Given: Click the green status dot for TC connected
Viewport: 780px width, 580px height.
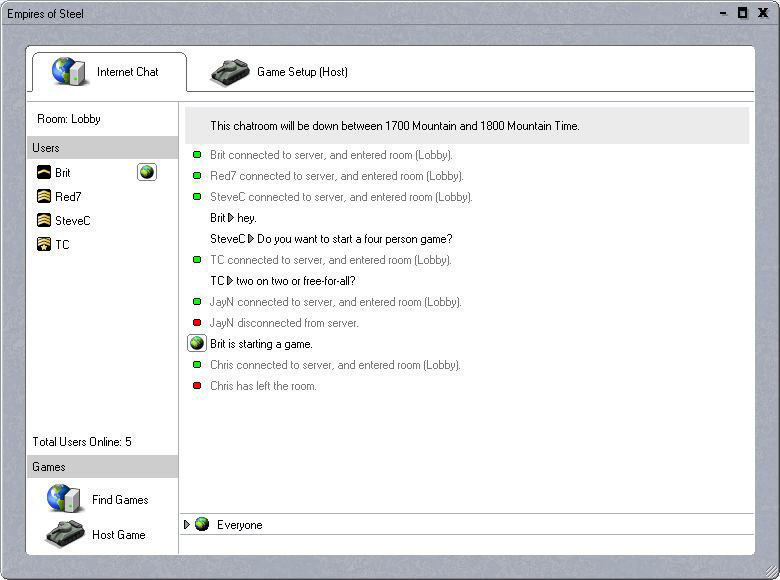Looking at the screenshot, I should tap(197, 260).
